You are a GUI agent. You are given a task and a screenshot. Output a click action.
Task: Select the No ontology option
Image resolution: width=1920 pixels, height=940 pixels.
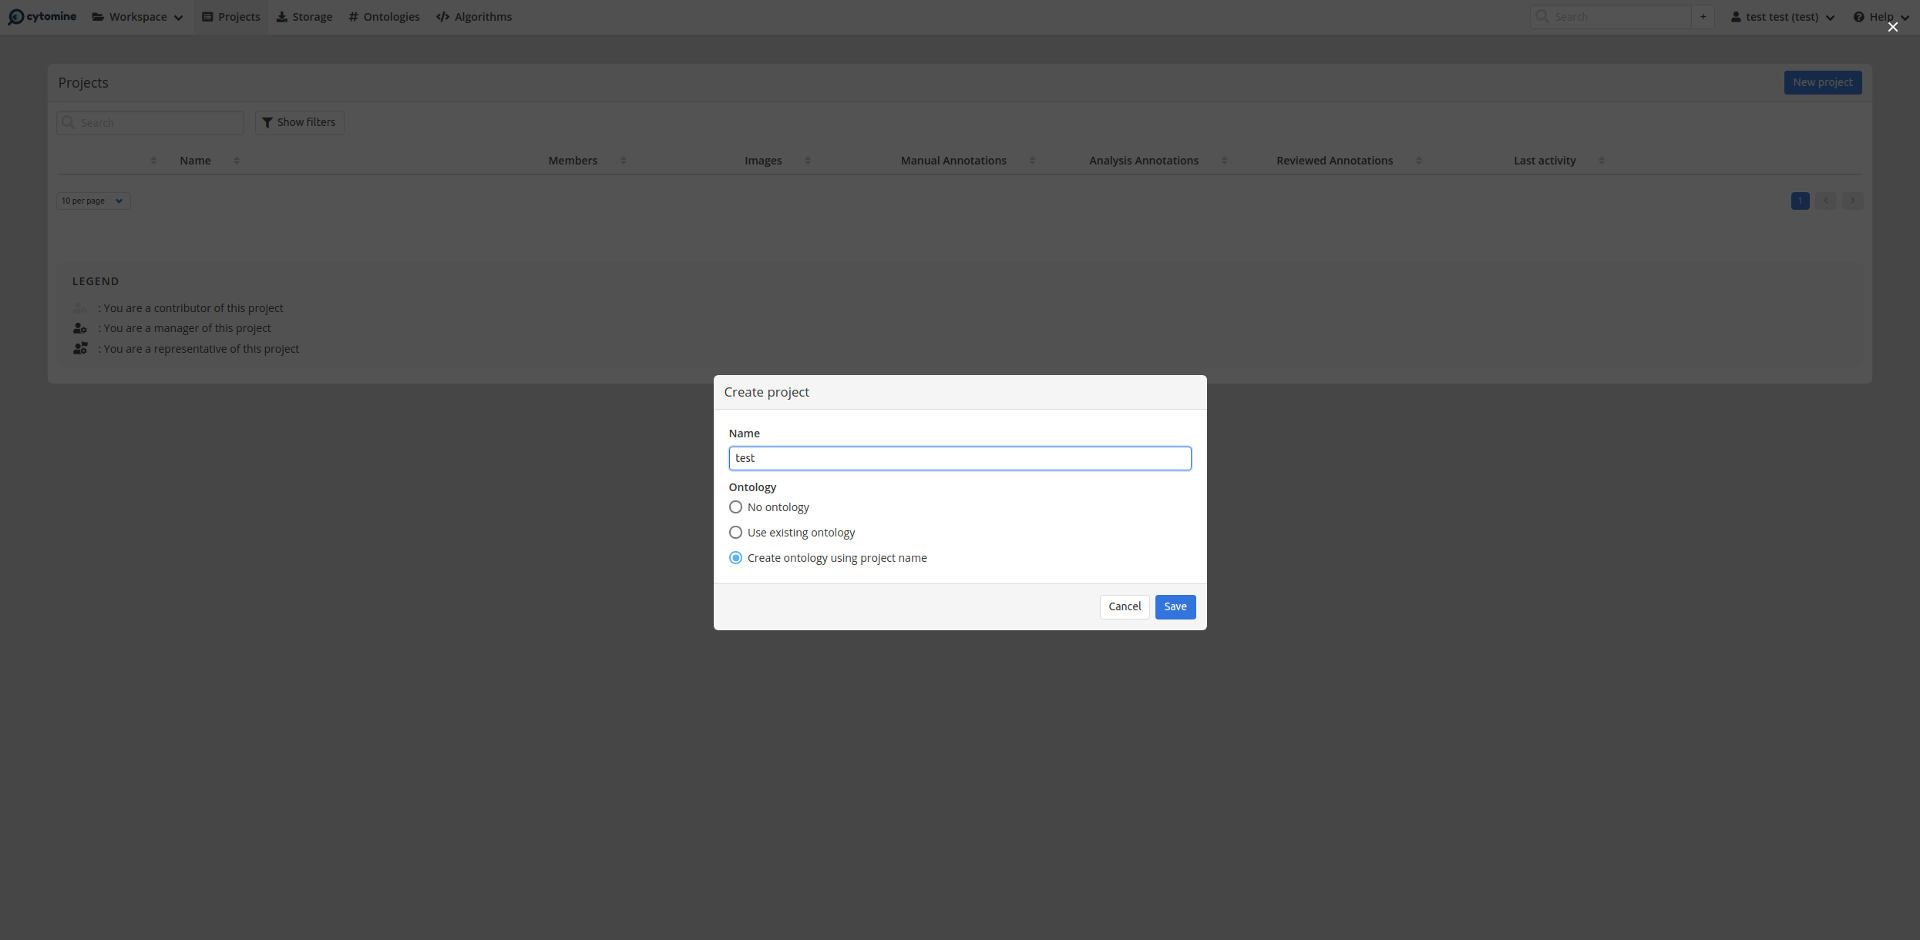tap(736, 507)
